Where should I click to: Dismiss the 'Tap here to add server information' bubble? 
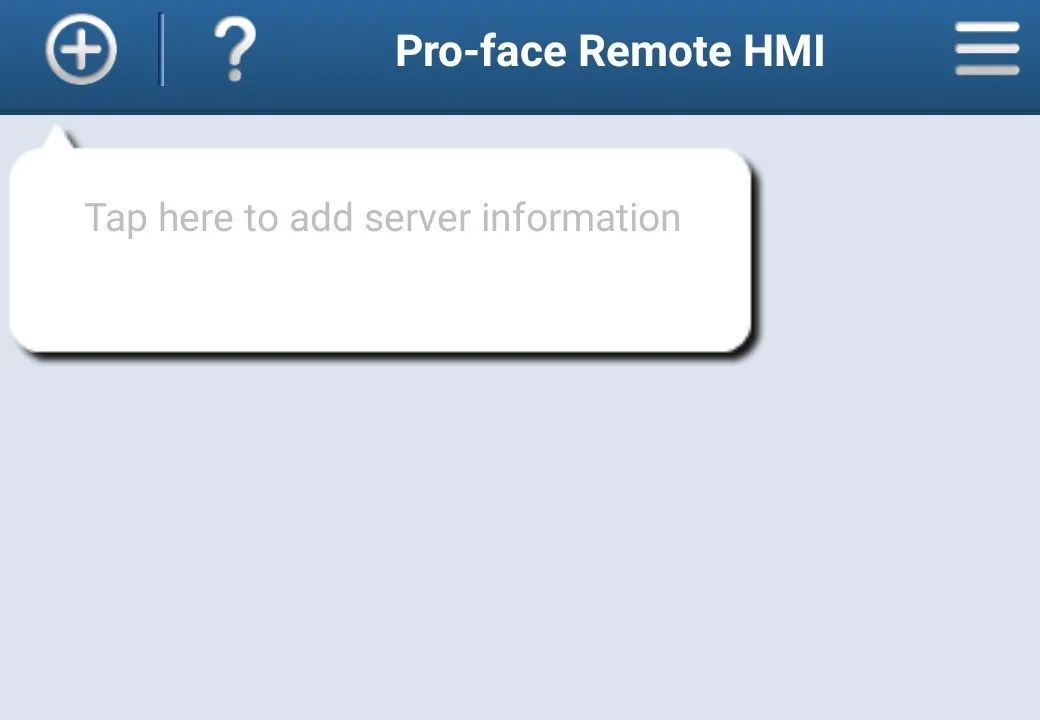point(381,250)
